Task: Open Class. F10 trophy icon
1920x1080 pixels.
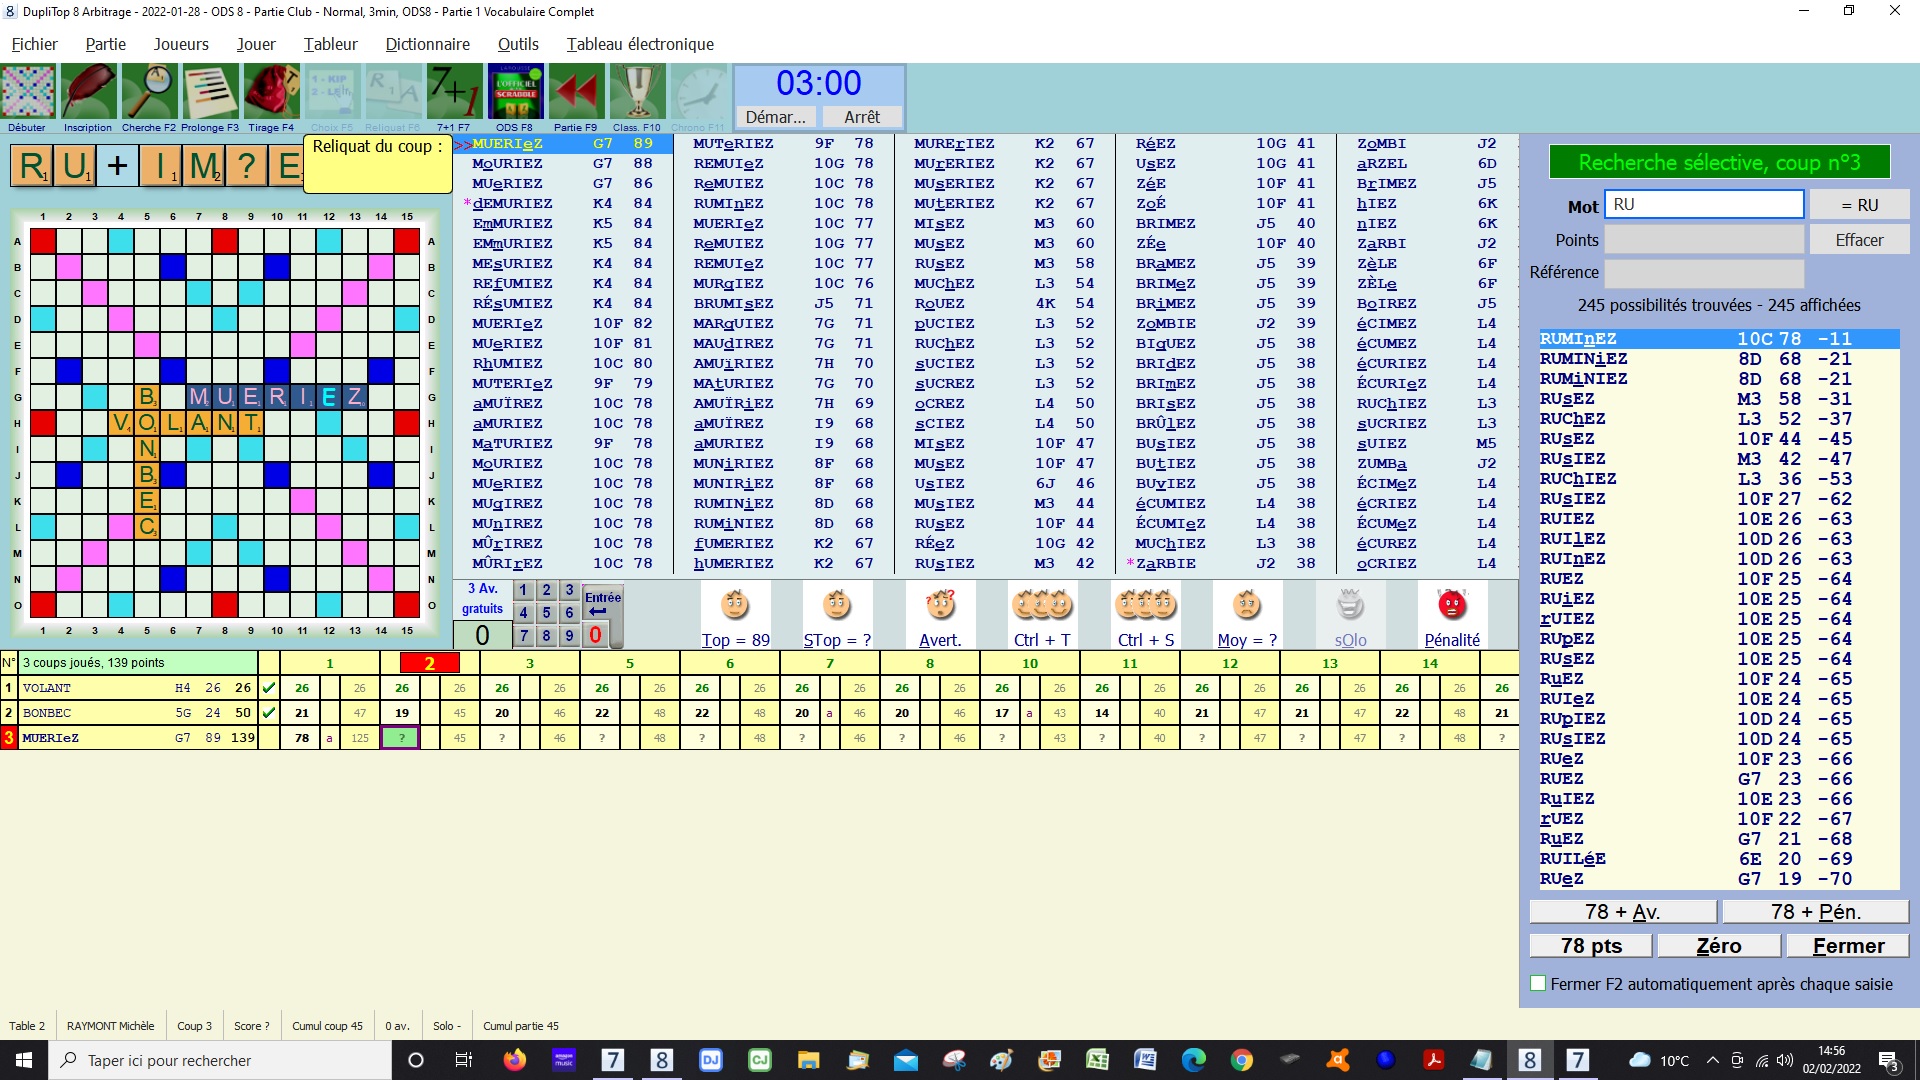Action: click(637, 92)
